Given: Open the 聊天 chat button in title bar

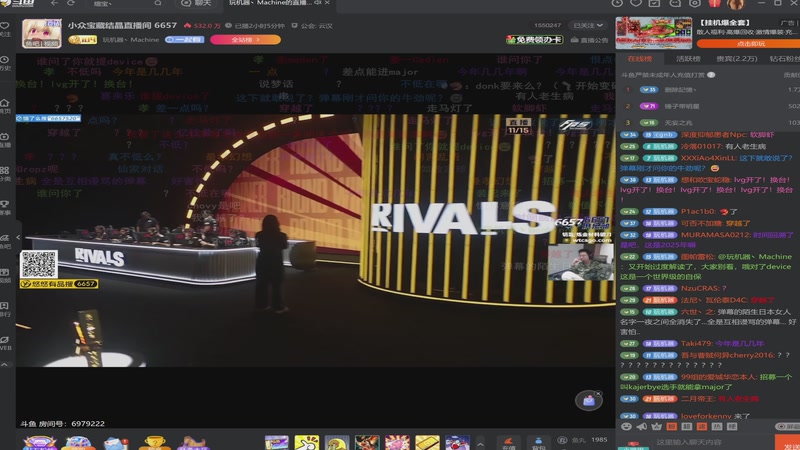Looking at the screenshot, I should 196,3.
